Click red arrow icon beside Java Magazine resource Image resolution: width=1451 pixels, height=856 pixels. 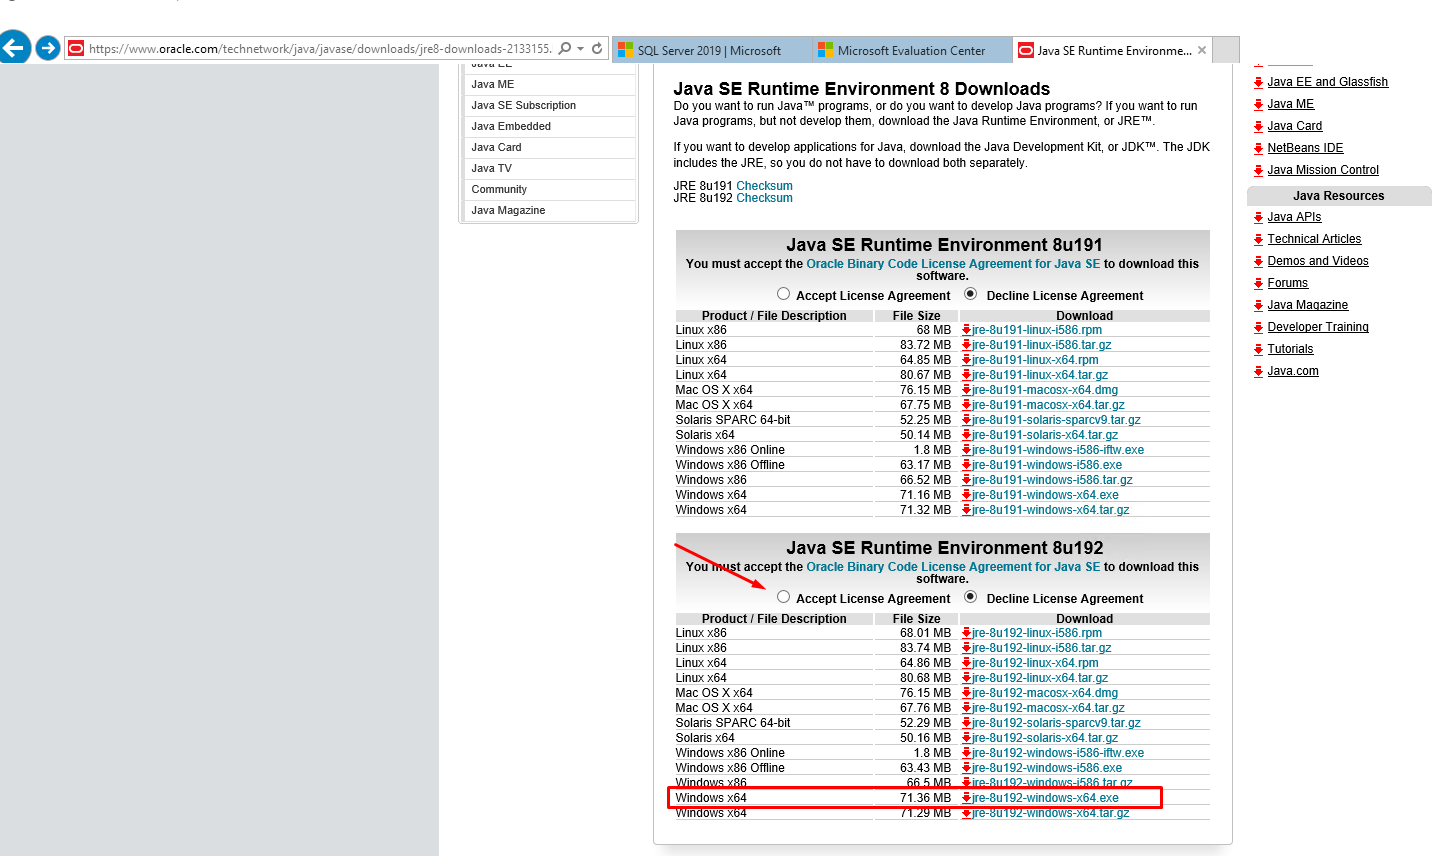pyautogui.click(x=1258, y=306)
